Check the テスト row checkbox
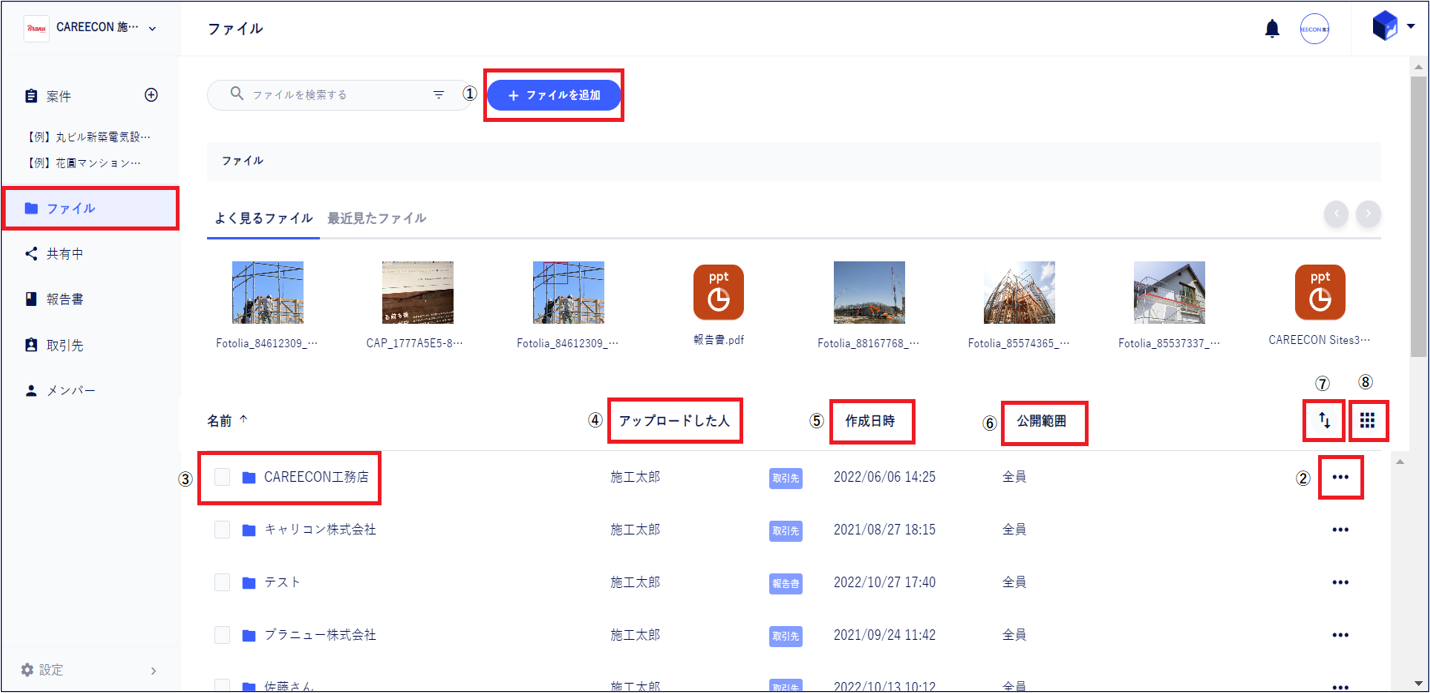 tap(222, 582)
